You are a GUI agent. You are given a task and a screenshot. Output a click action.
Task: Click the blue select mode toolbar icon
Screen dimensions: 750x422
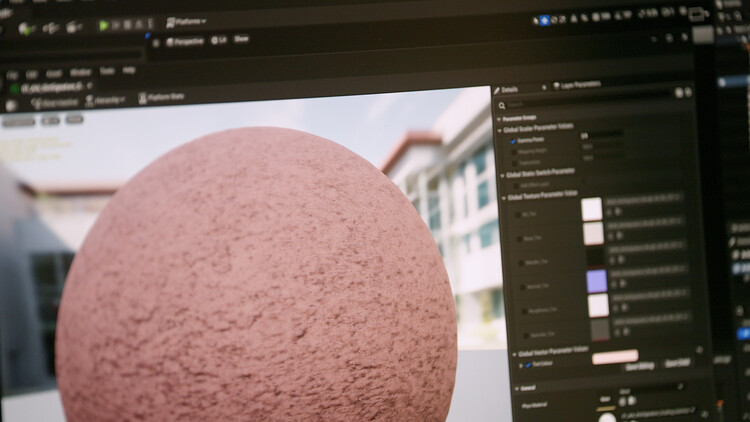pyautogui.click(x=544, y=20)
